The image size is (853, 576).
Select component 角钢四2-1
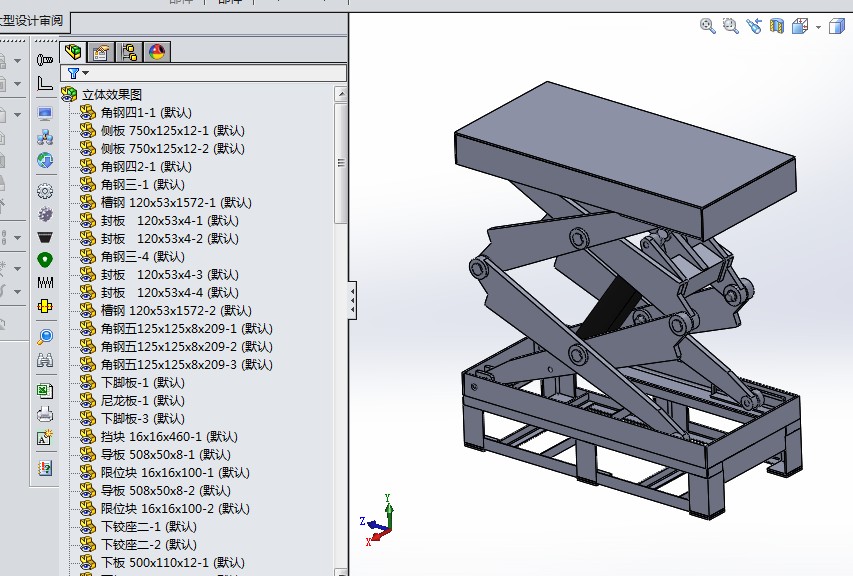click(x=146, y=166)
